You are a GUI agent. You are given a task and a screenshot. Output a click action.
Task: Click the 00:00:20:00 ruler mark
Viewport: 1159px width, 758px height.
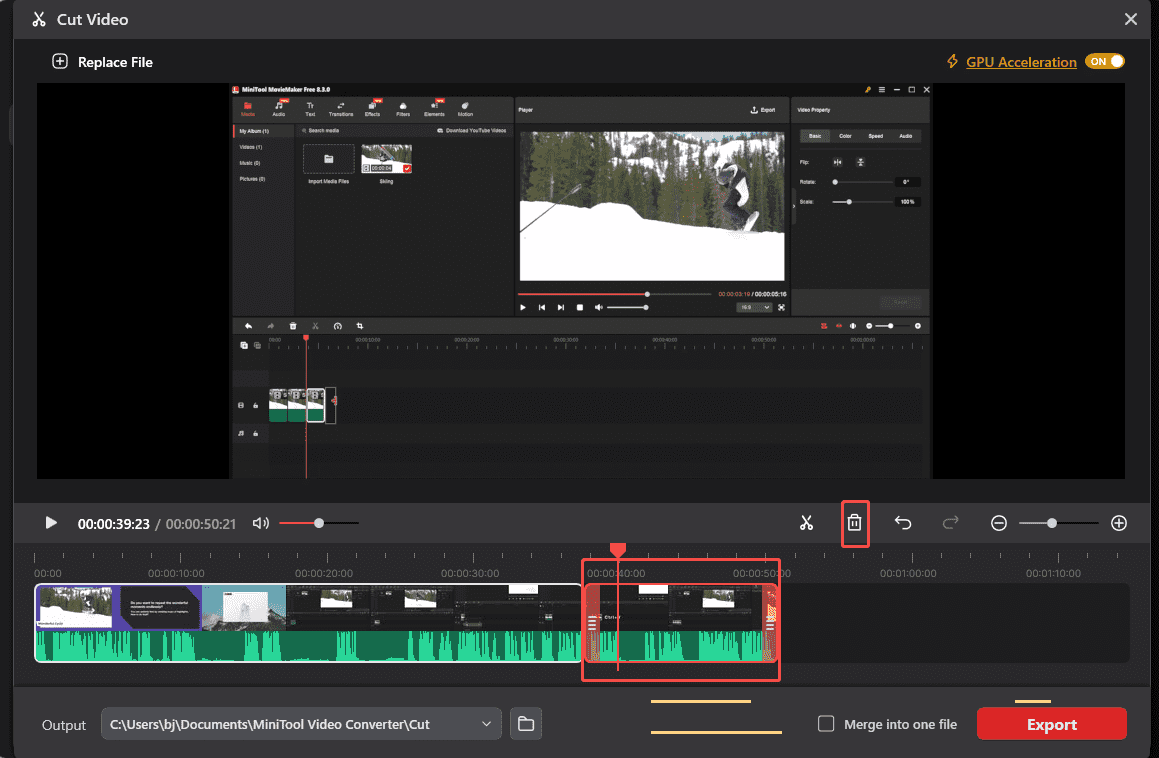(324, 573)
